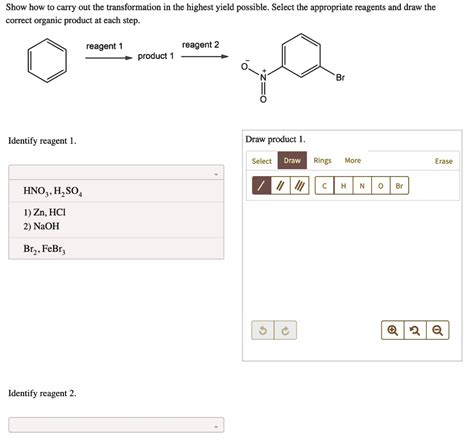Switch to the Rings tab

pyautogui.click(x=322, y=161)
